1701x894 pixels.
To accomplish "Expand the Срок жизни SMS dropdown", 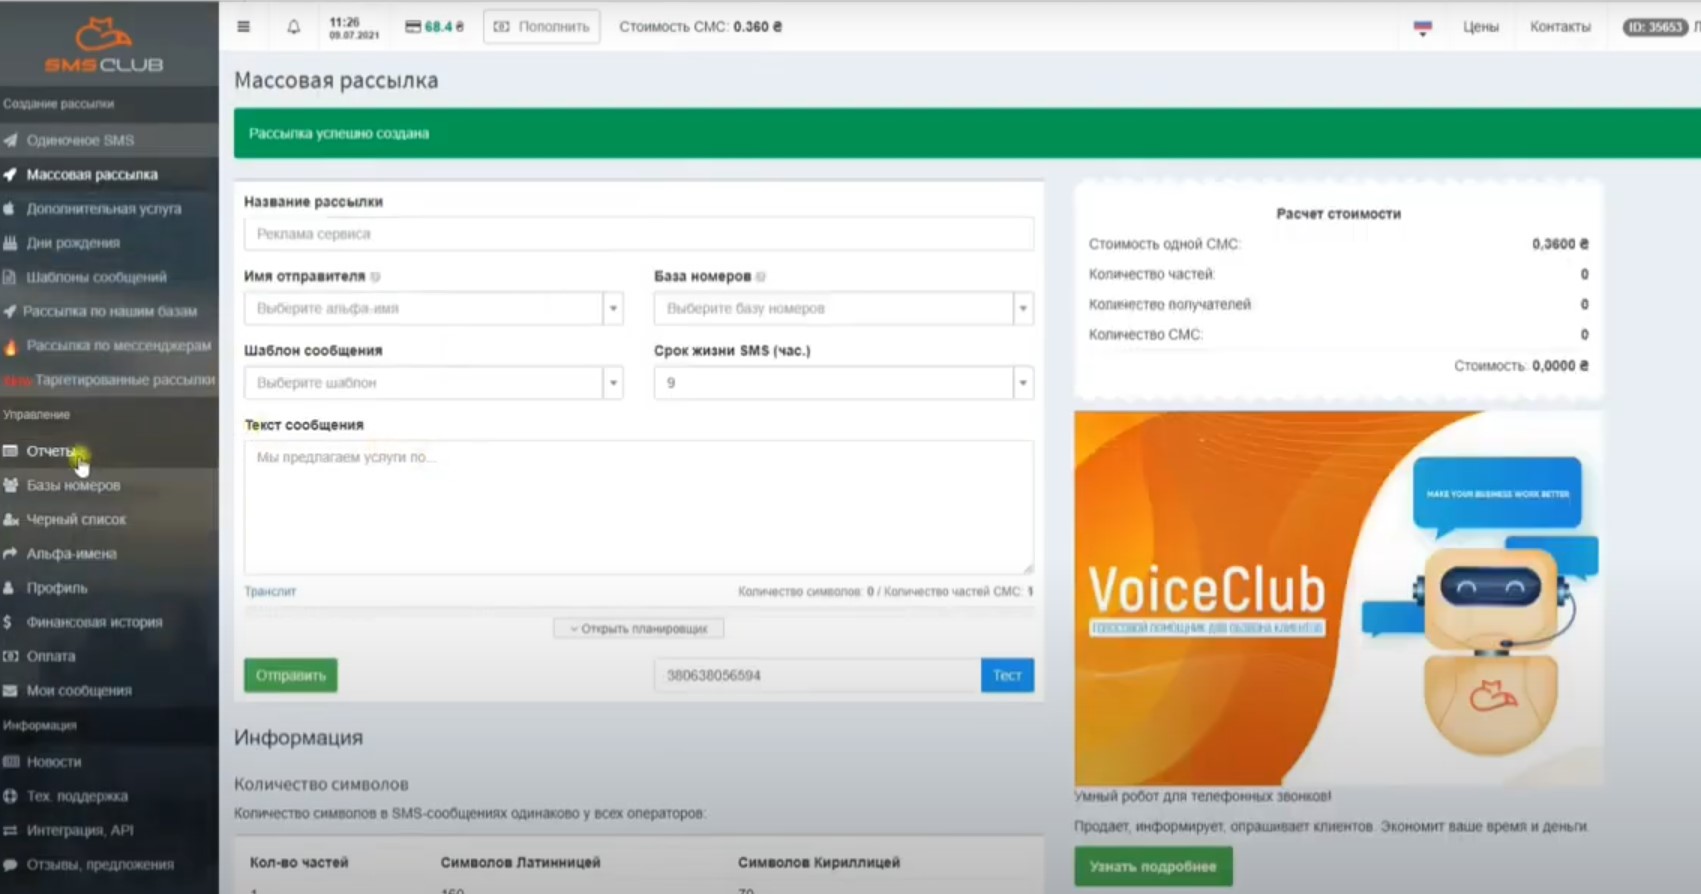I will coord(843,383).
